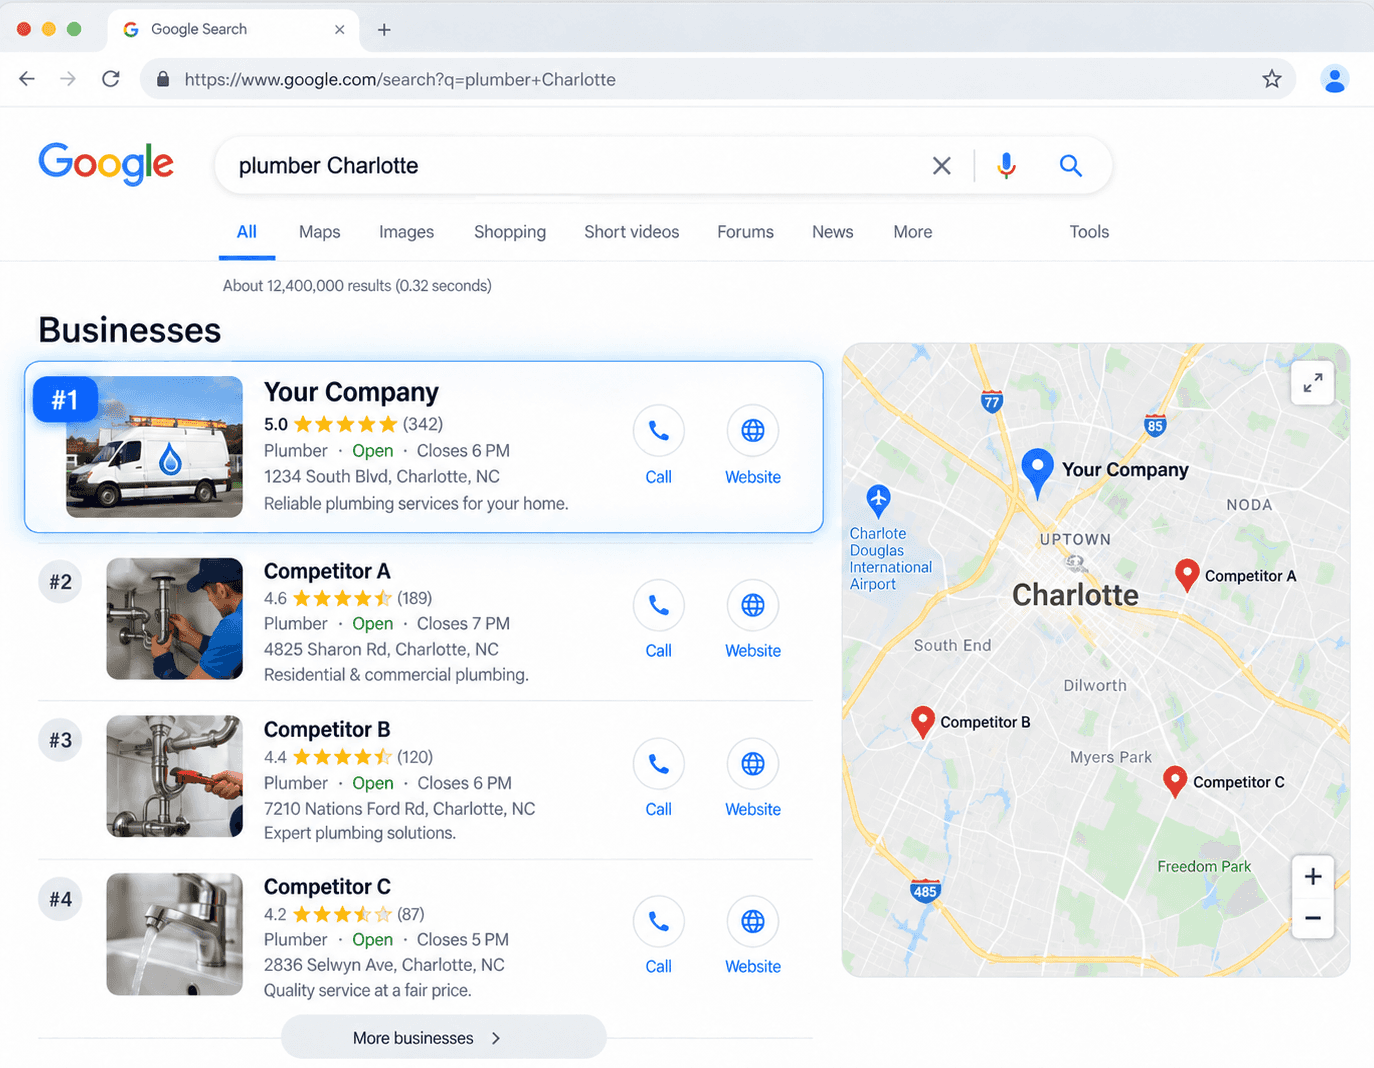Click the Businesses heading

coord(129,330)
